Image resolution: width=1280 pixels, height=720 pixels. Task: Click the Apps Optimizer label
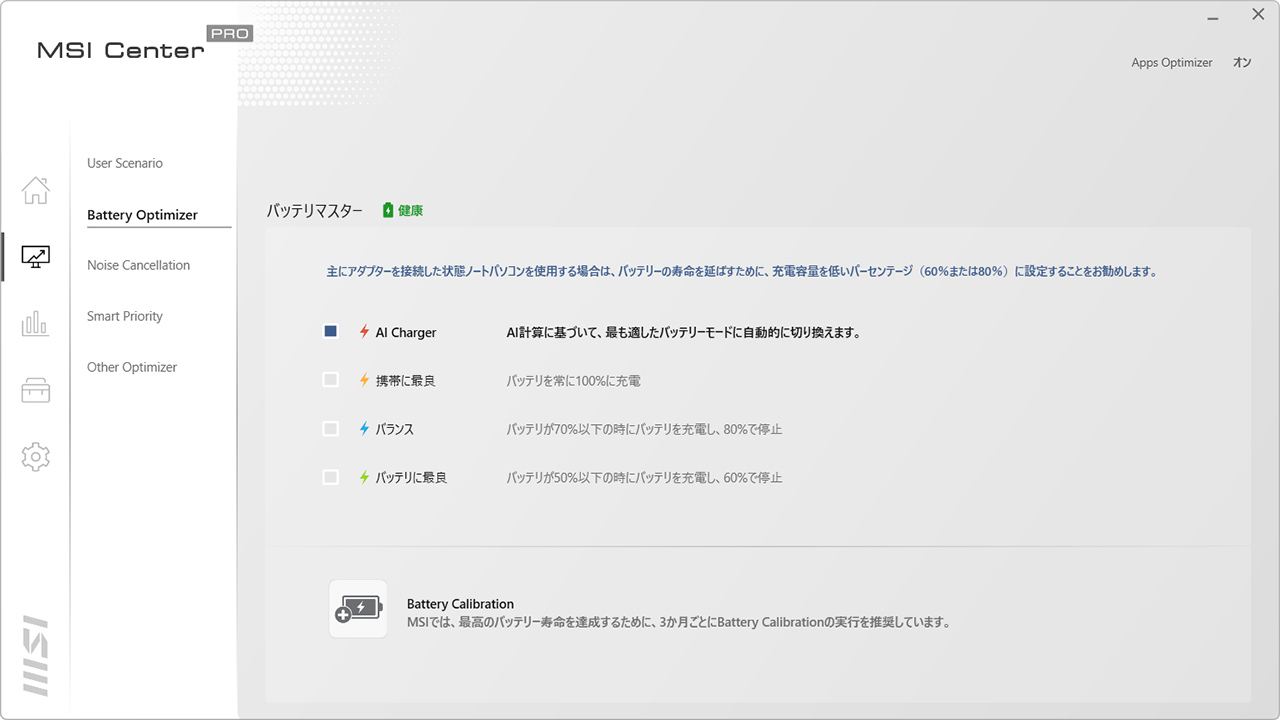tap(1172, 63)
